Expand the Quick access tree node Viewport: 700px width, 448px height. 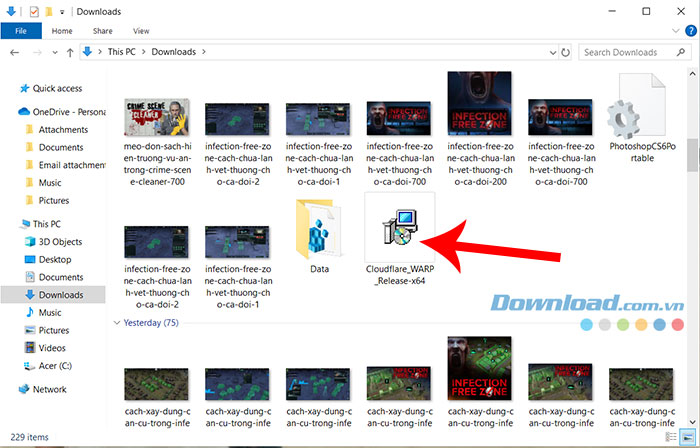click(9, 87)
